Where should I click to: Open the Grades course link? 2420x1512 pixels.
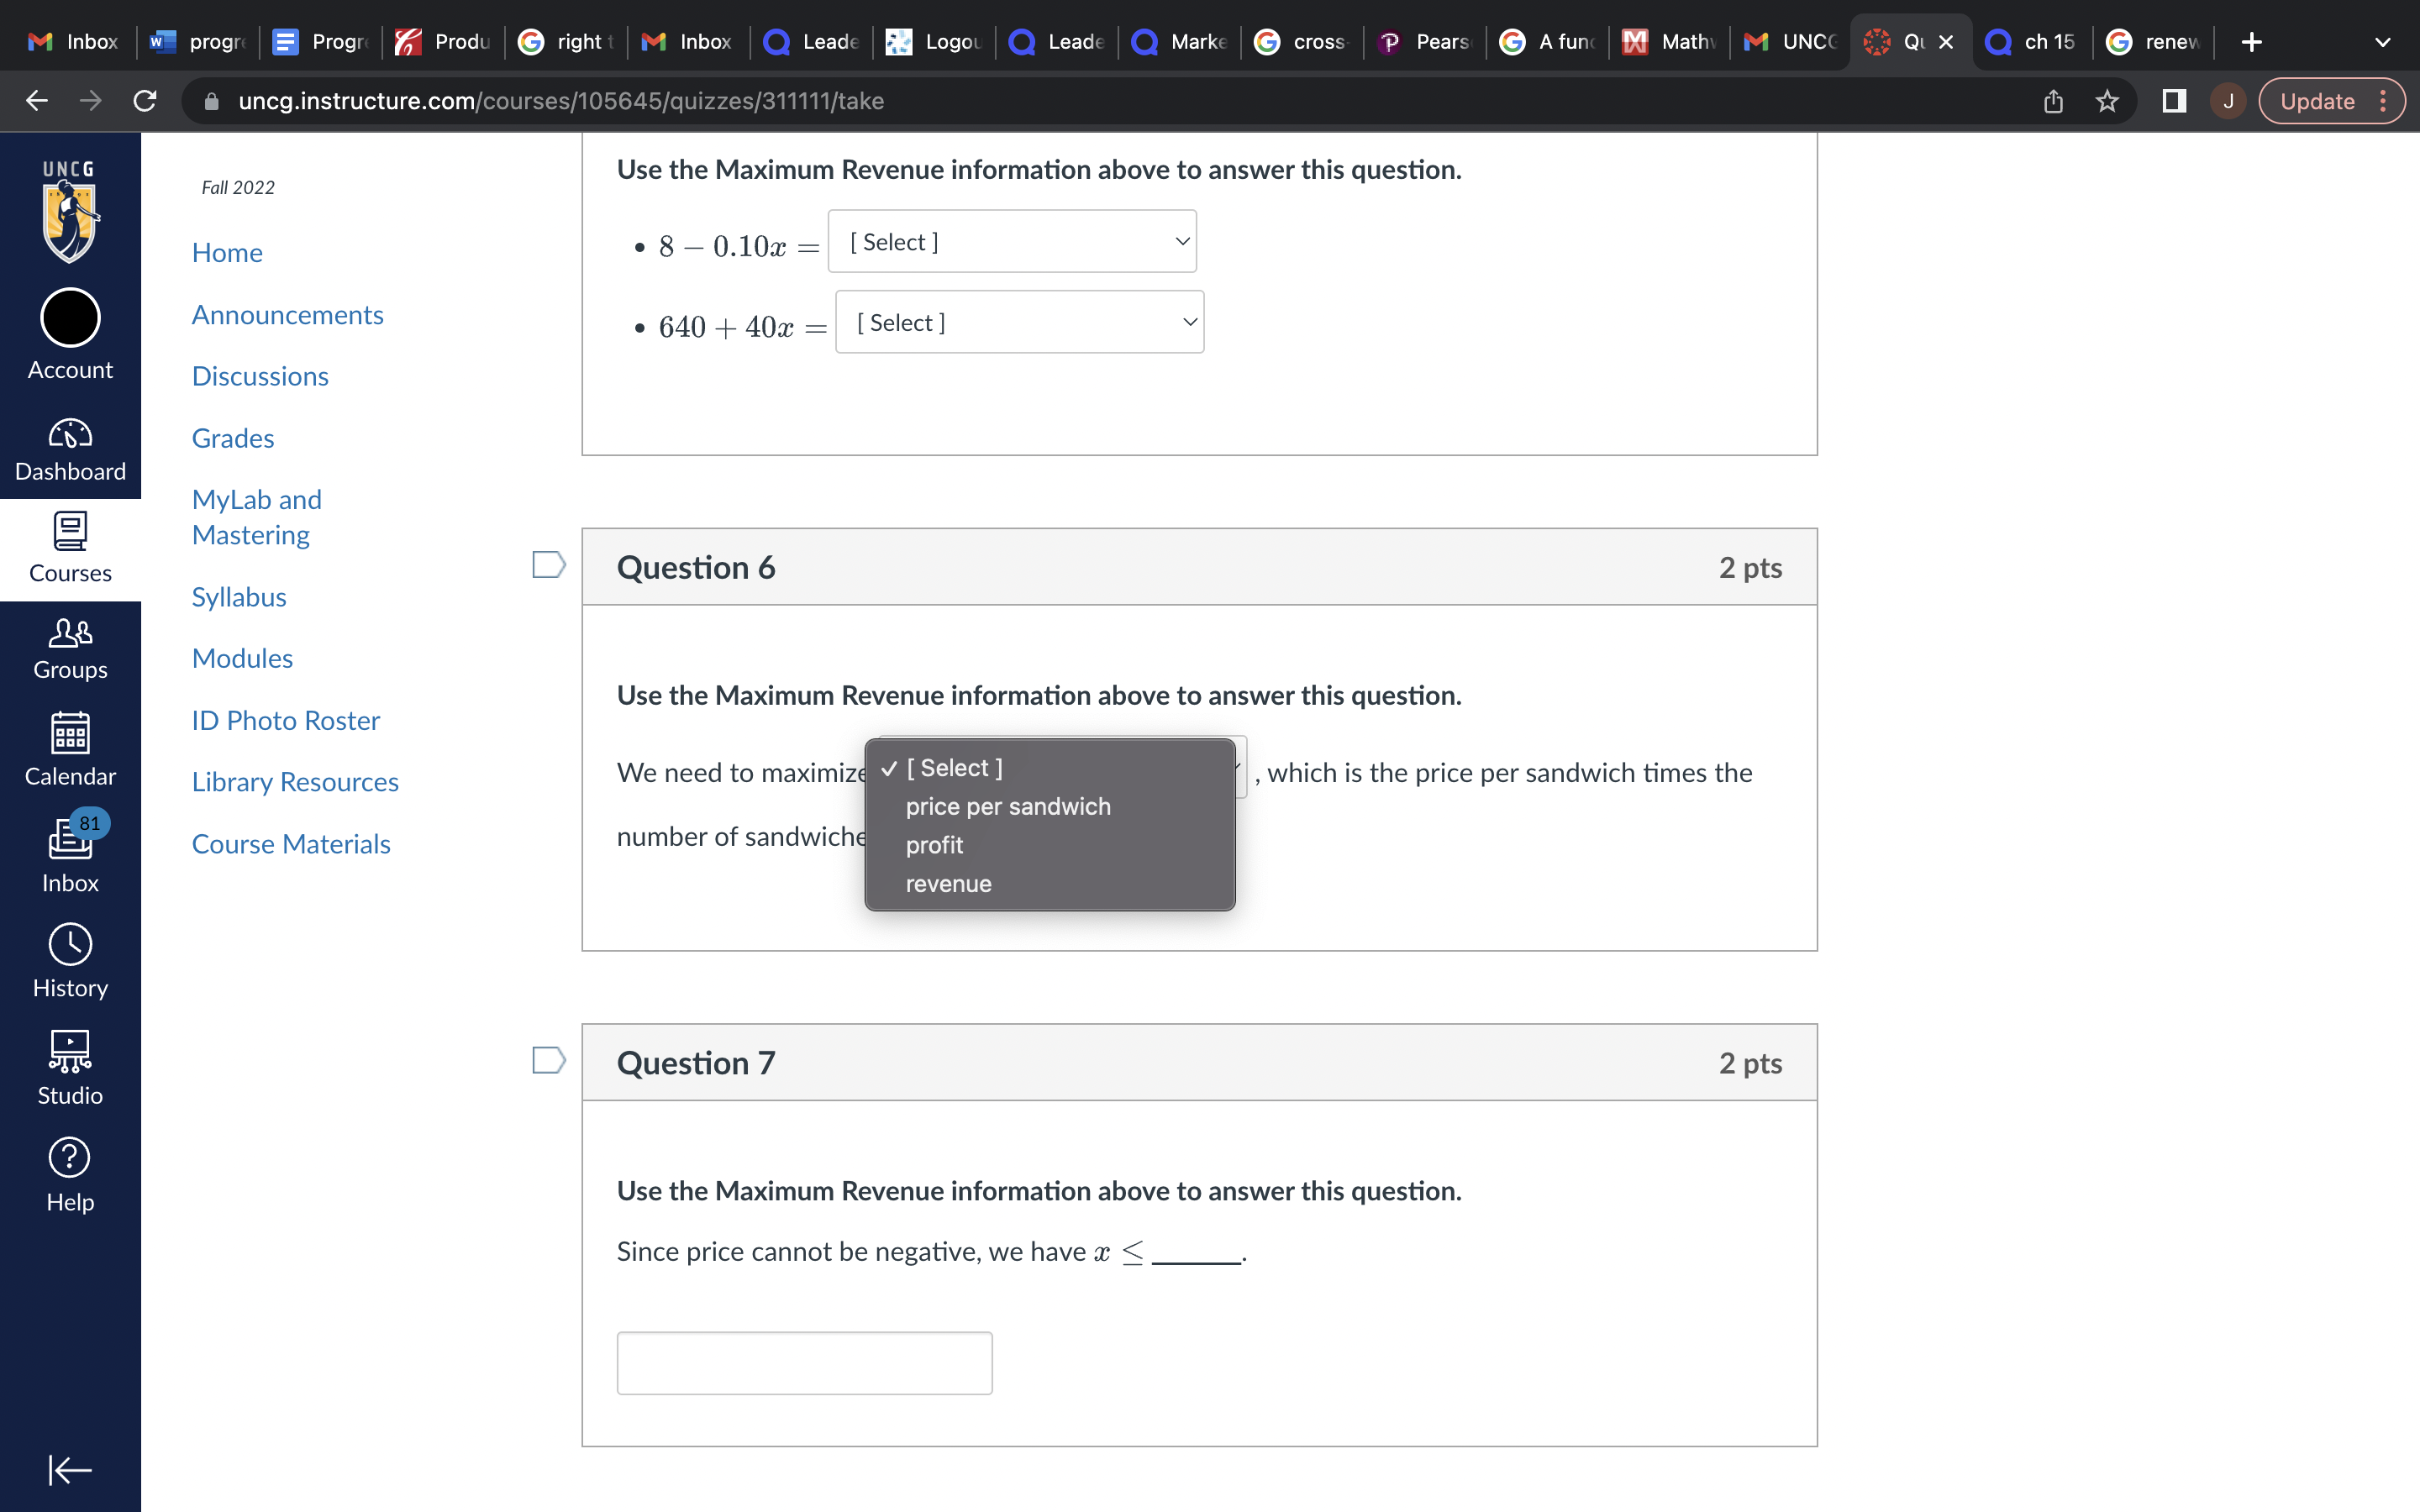(x=233, y=438)
